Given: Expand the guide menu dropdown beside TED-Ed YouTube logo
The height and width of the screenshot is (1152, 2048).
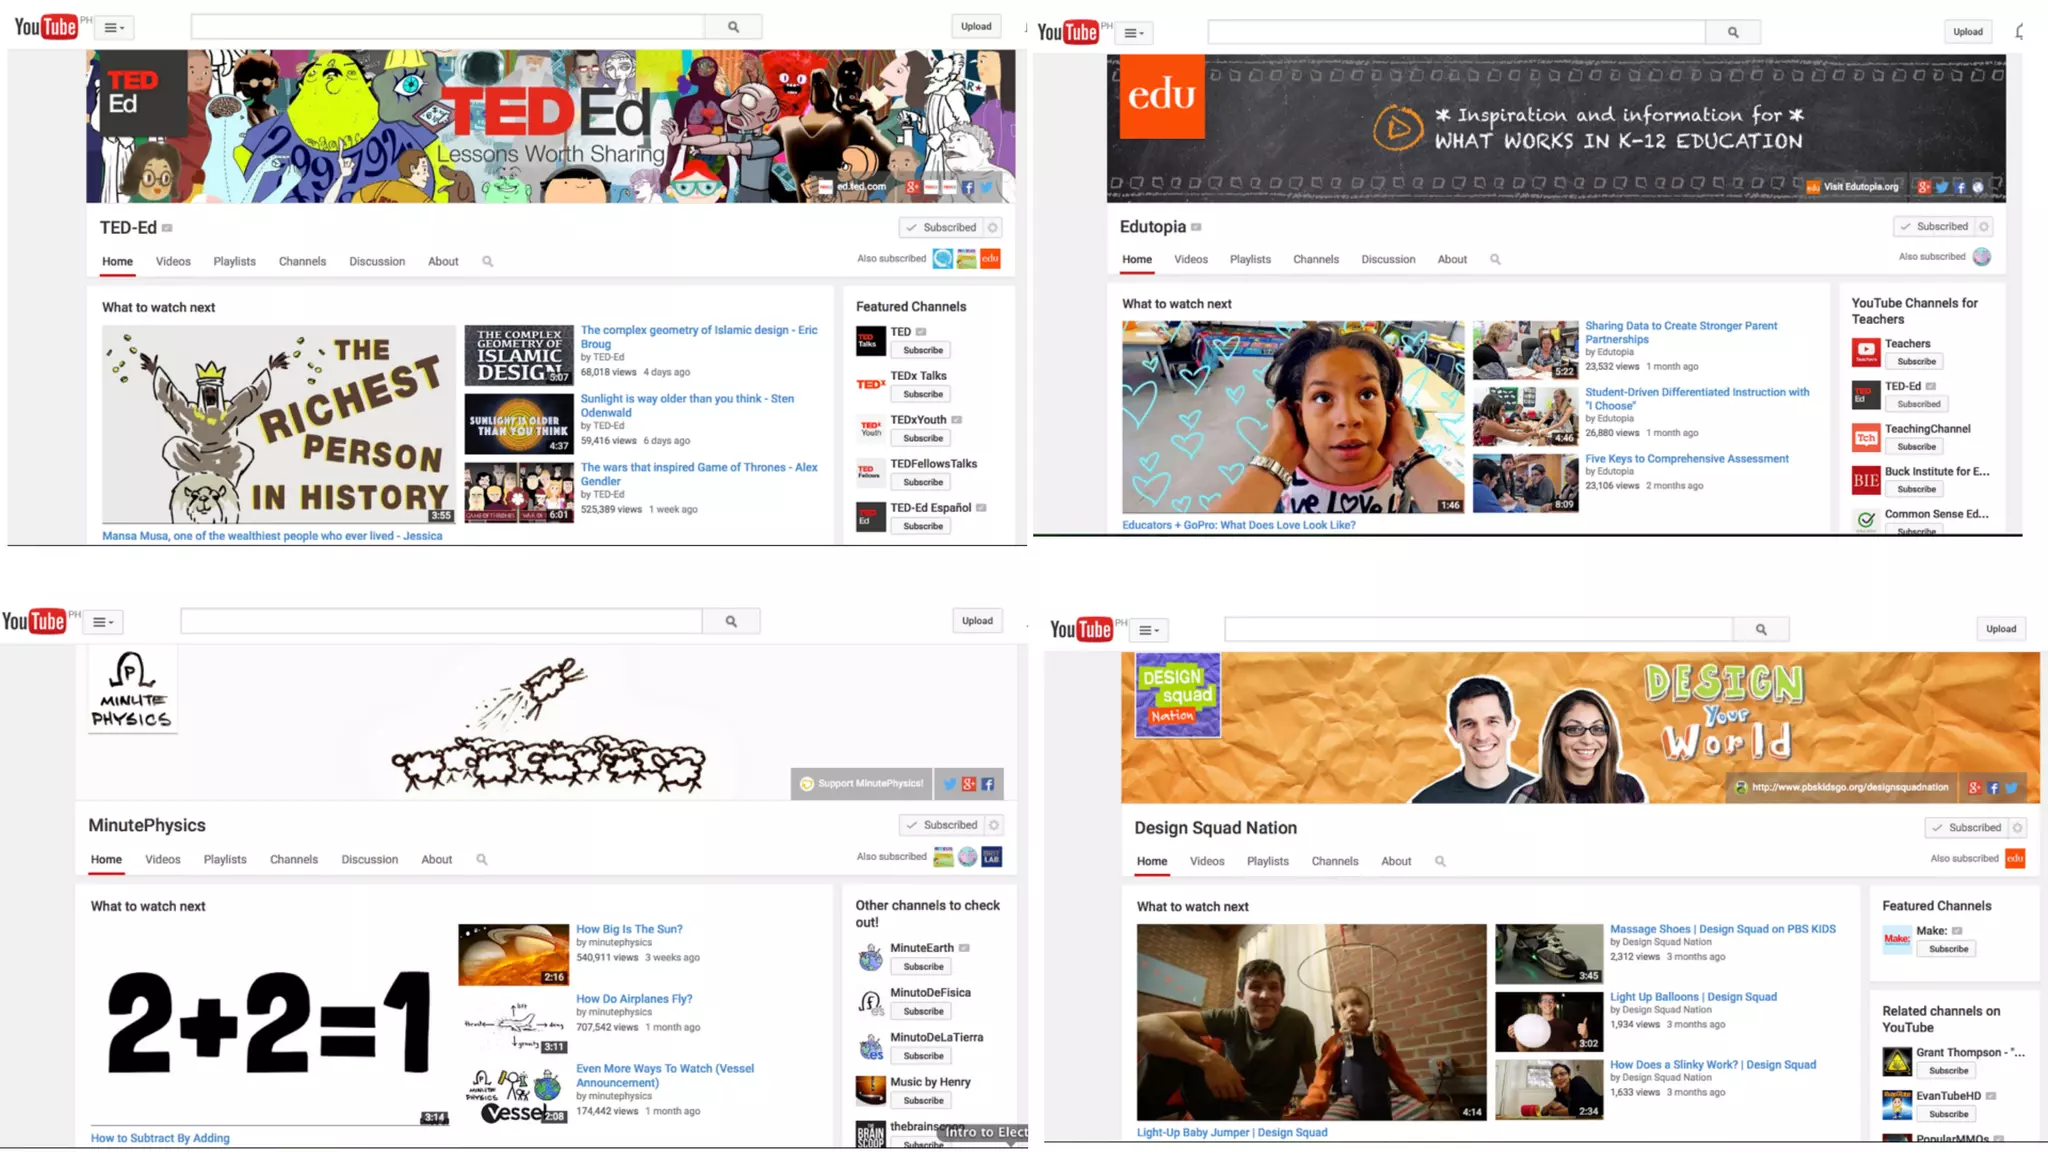Looking at the screenshot, I should [115, 28].
